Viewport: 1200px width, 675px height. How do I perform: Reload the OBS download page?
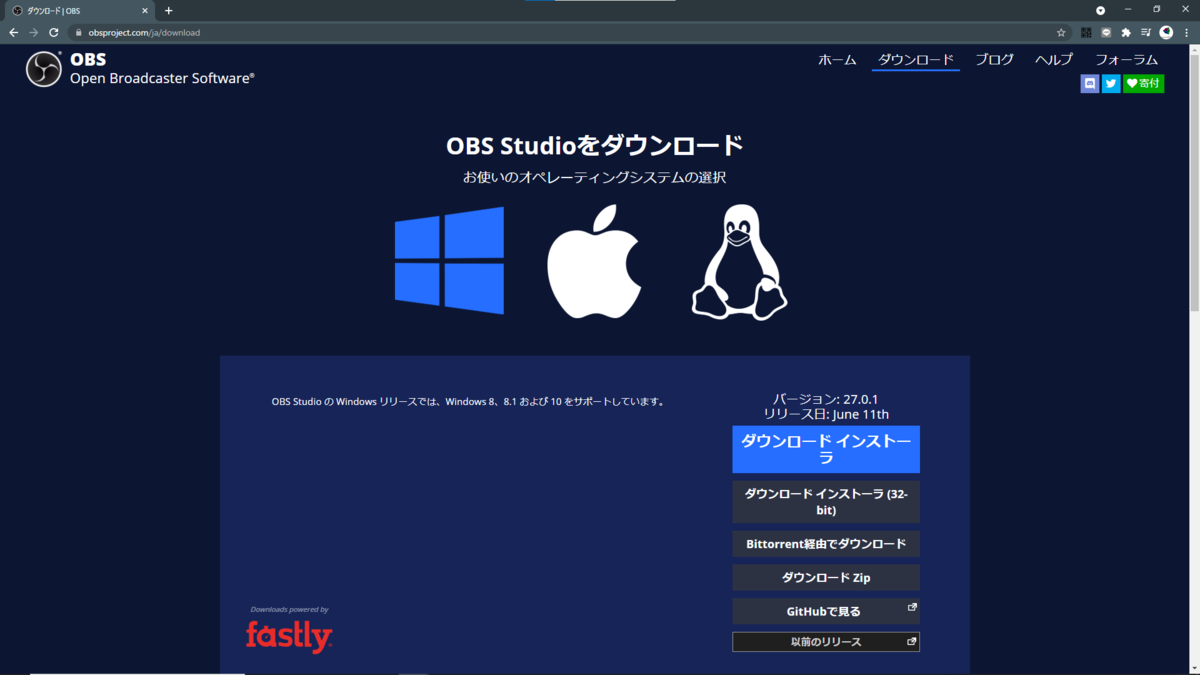54,33
